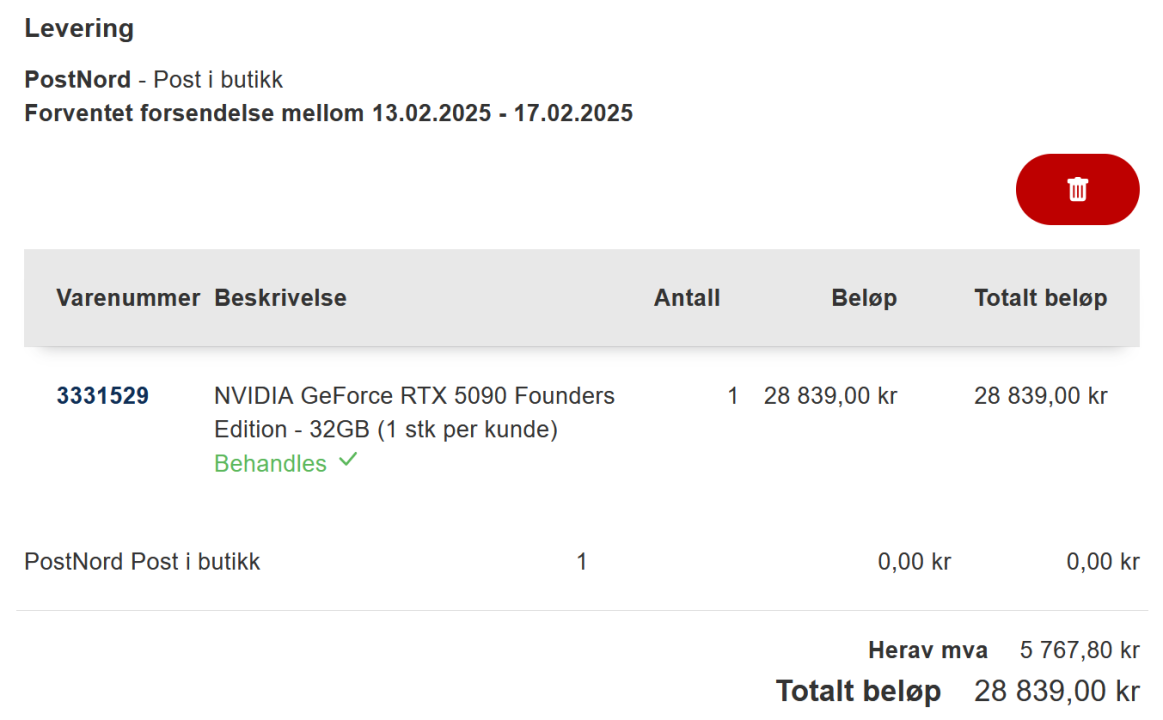Click the graphics card quantity value 1

pos(732,396)
